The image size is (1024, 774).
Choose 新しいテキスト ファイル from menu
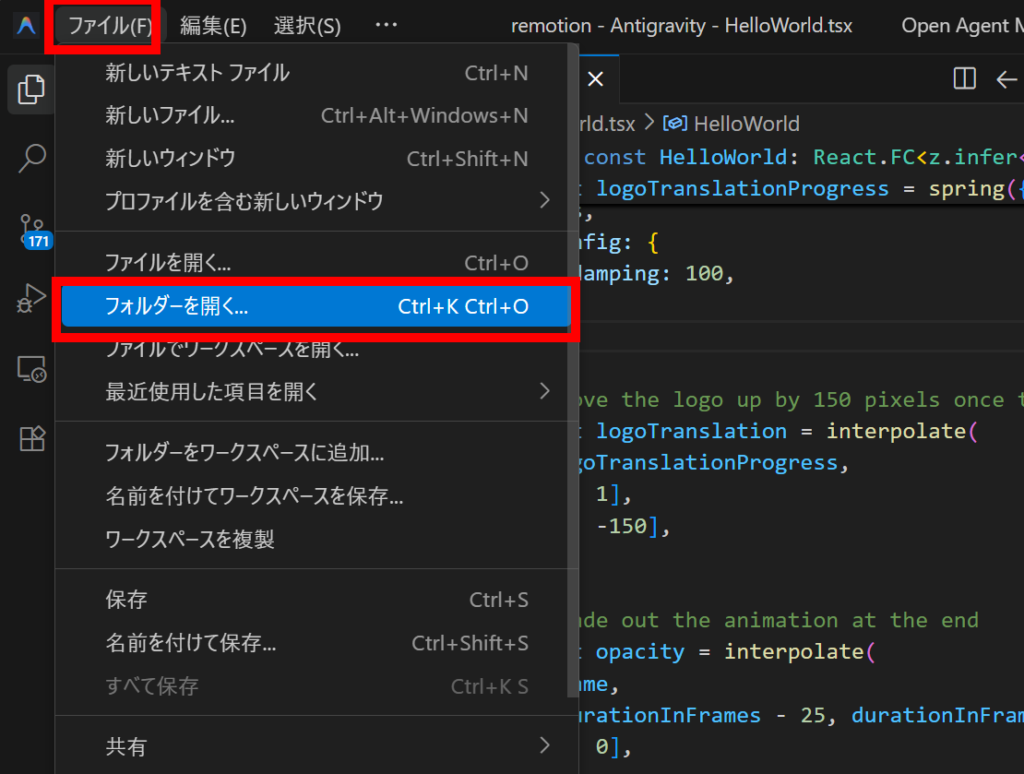click(x=197, y=73)
